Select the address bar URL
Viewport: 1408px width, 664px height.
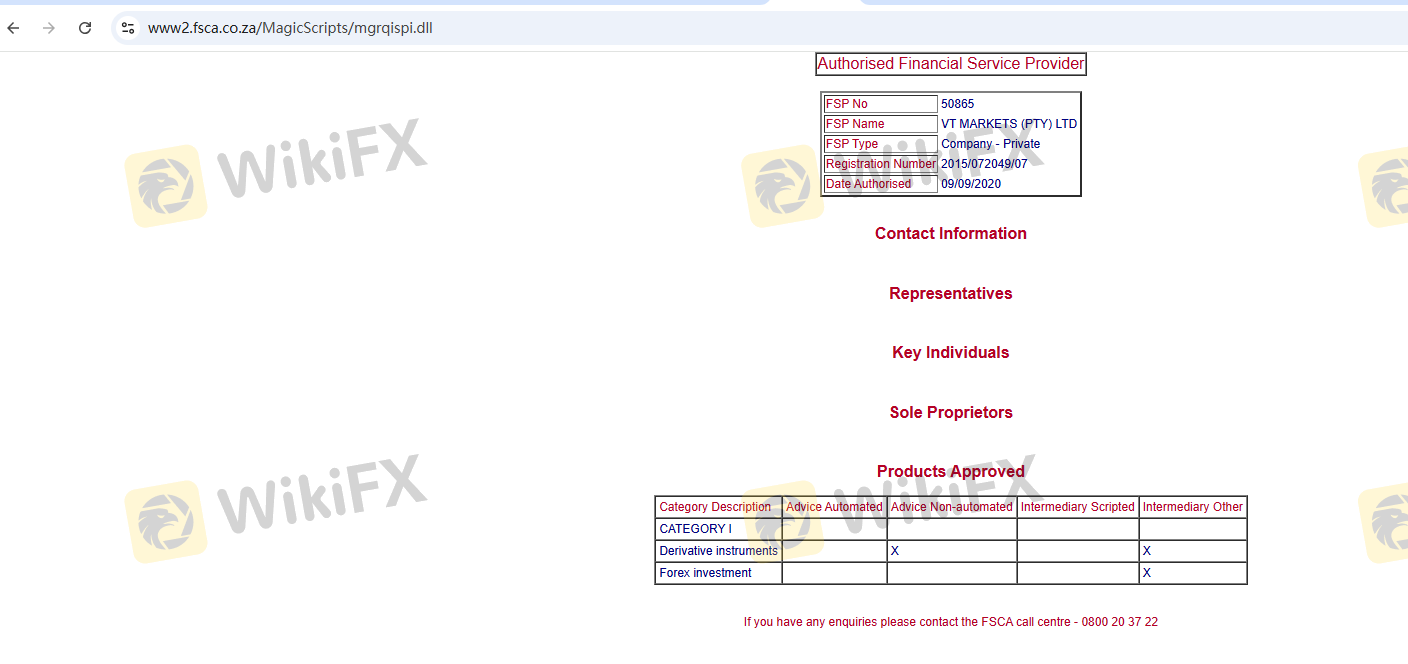tap(290, 28)
